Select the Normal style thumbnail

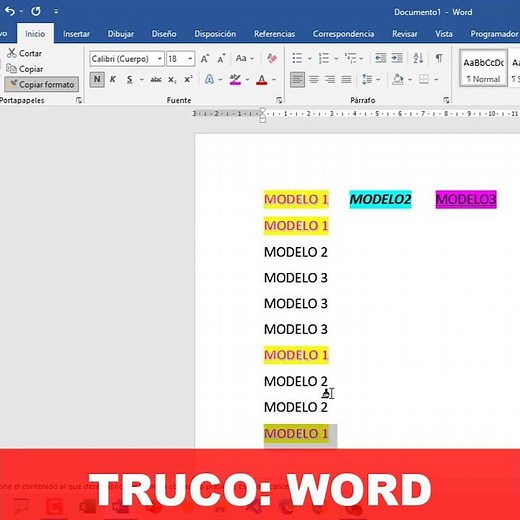pos(483,68)
